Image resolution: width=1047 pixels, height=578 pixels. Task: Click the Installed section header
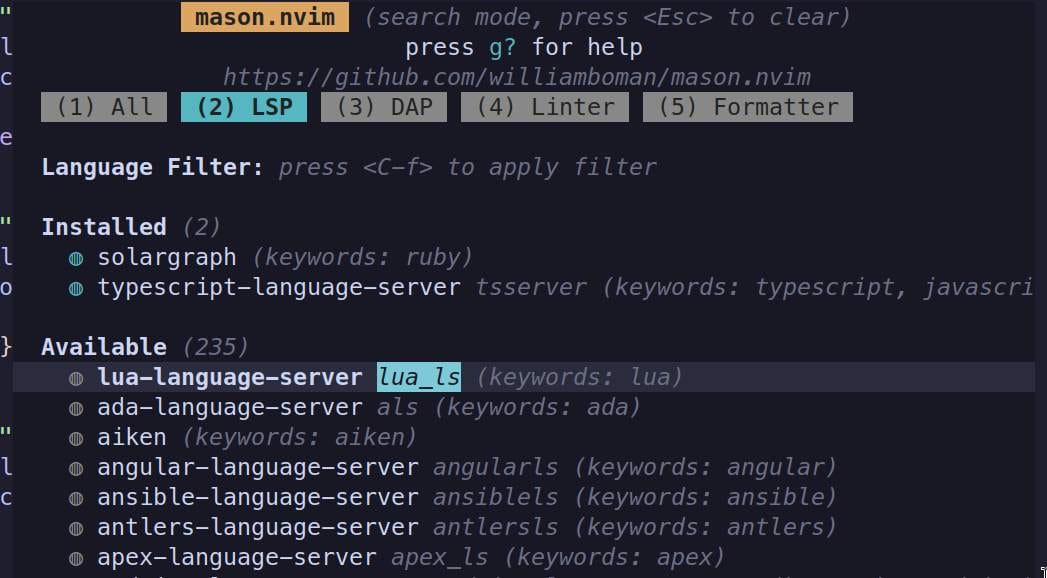click(103, 227)
